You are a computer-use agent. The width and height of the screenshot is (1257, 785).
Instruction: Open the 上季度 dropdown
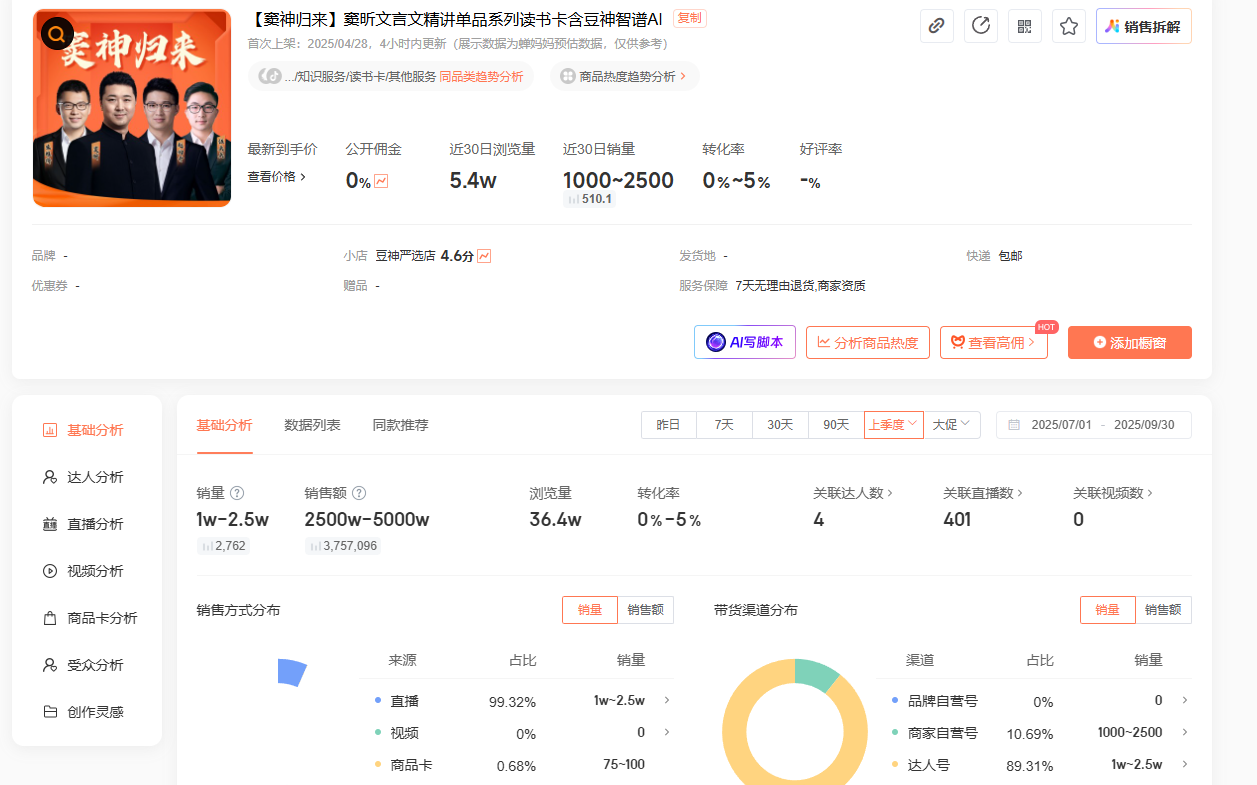893,425
